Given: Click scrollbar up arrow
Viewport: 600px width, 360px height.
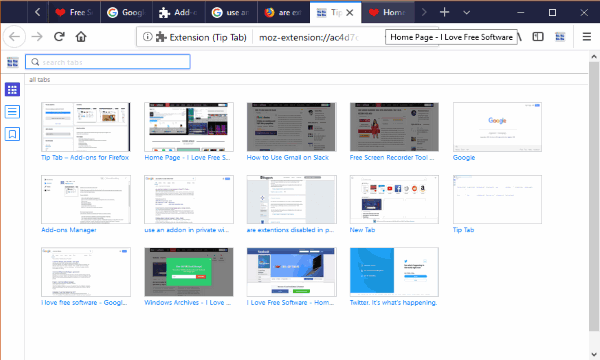Looking at the screenshot, I should coord(594,57).
